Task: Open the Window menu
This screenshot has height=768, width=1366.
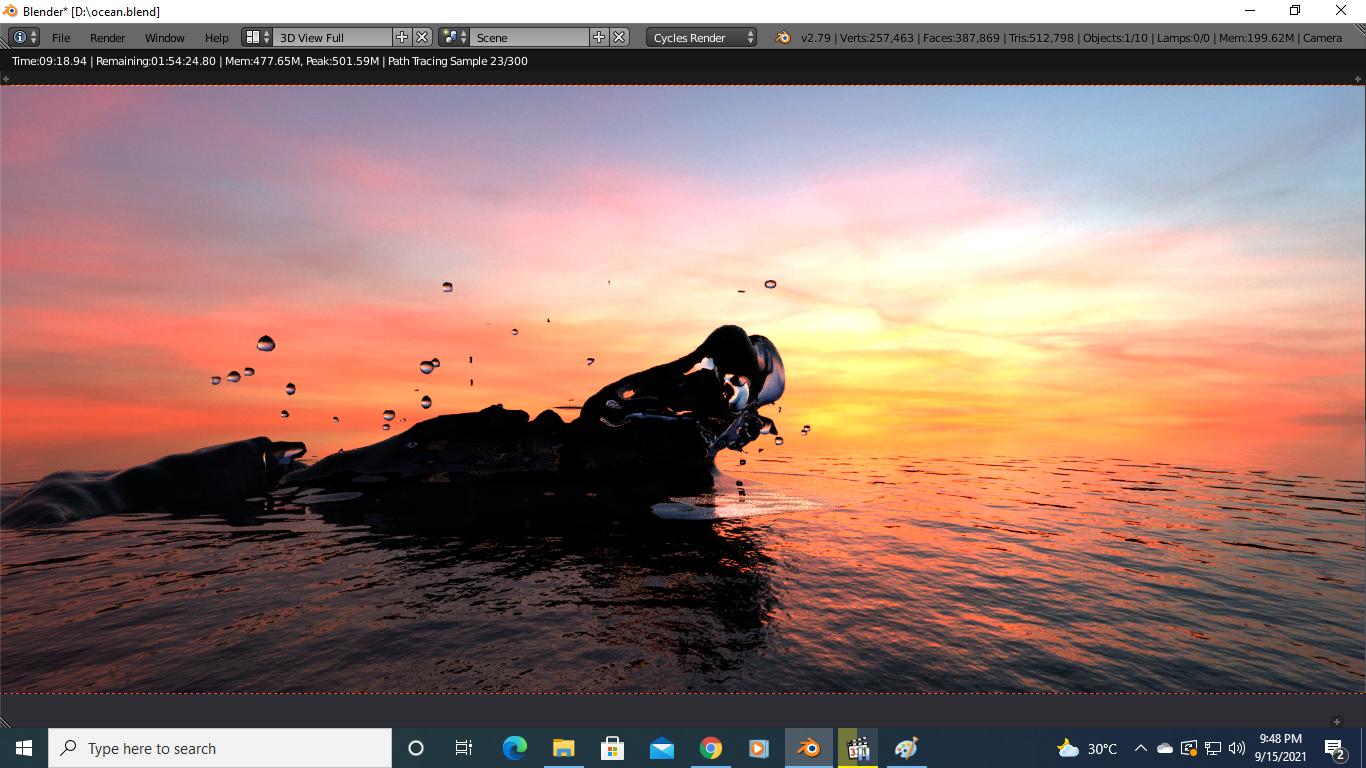Action: pos(165,37)
